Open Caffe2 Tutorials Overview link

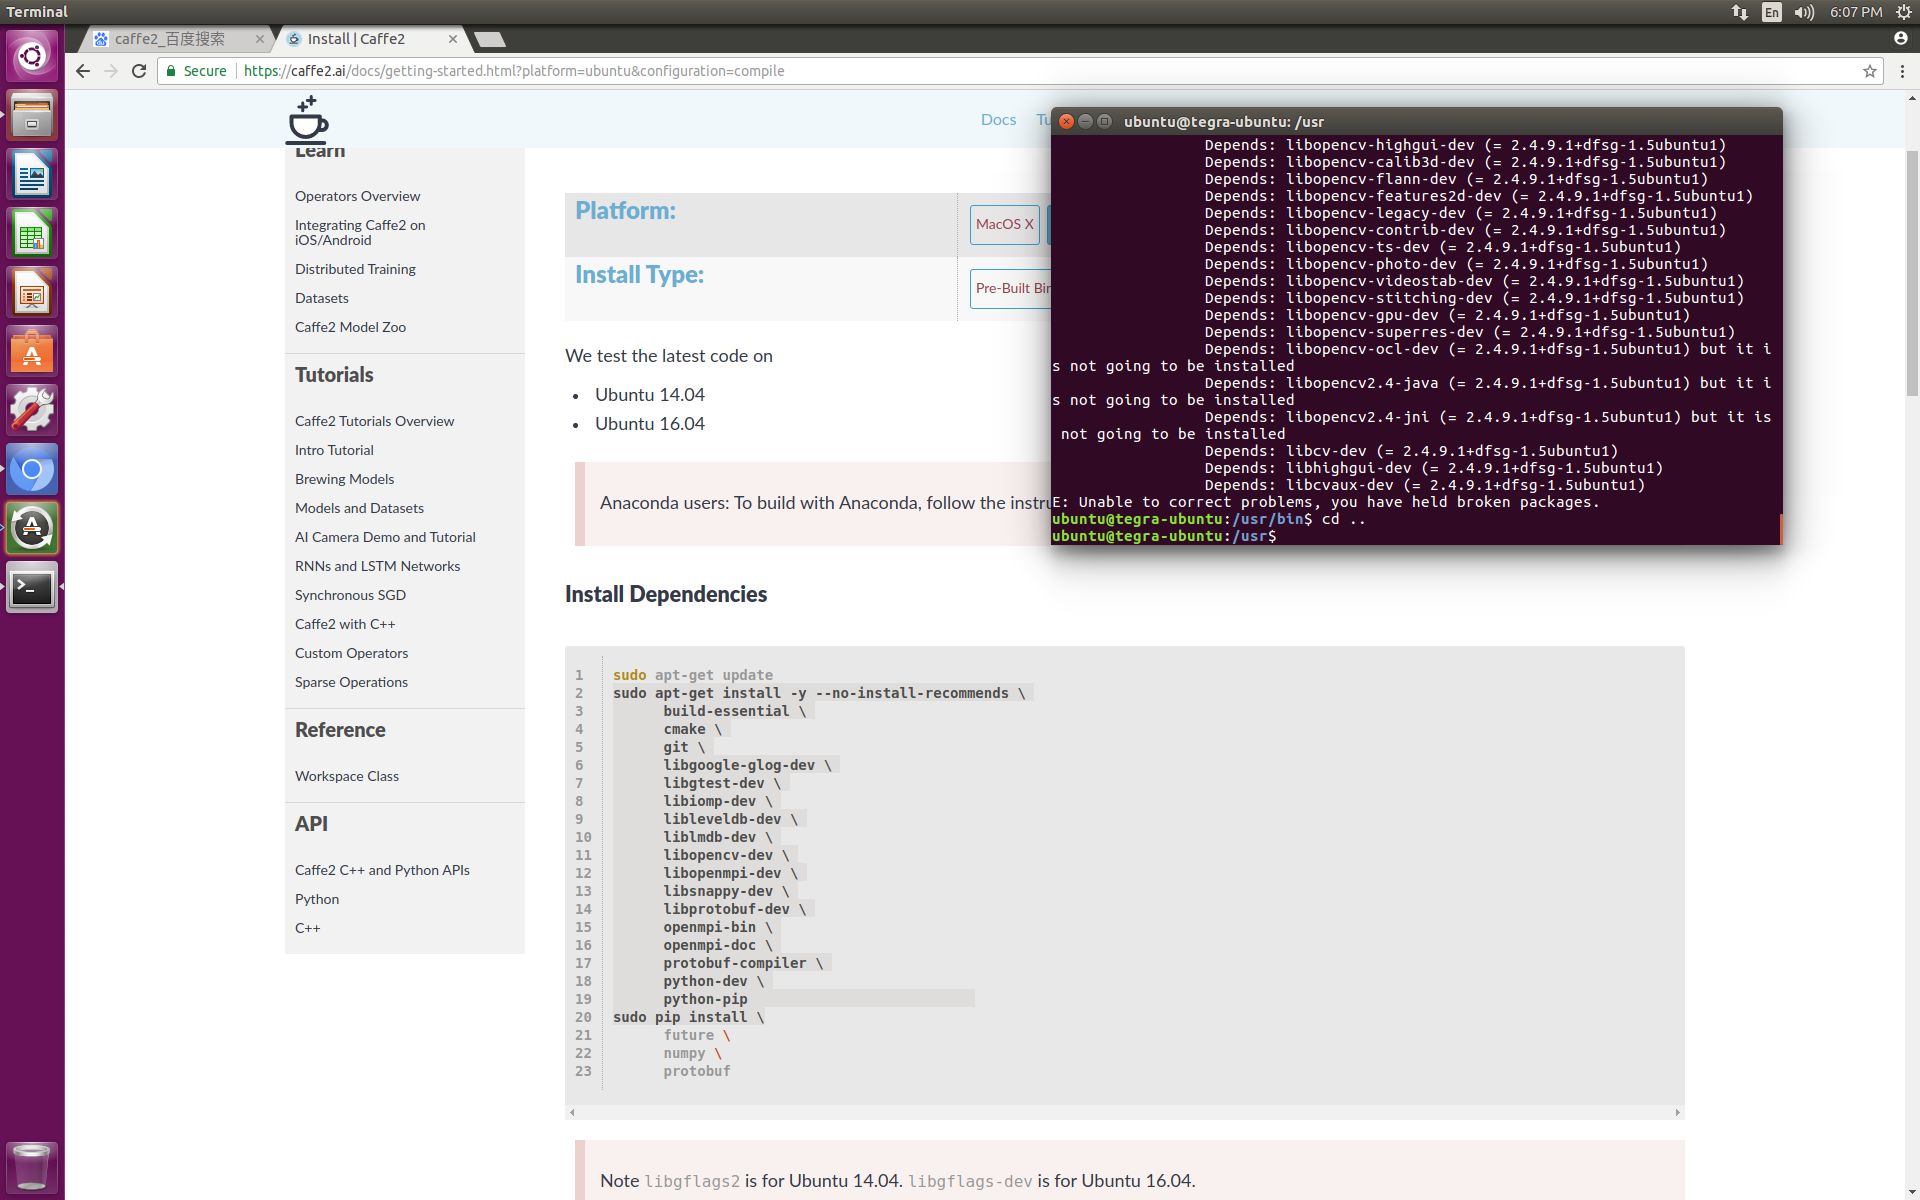[x=374, y=421]
